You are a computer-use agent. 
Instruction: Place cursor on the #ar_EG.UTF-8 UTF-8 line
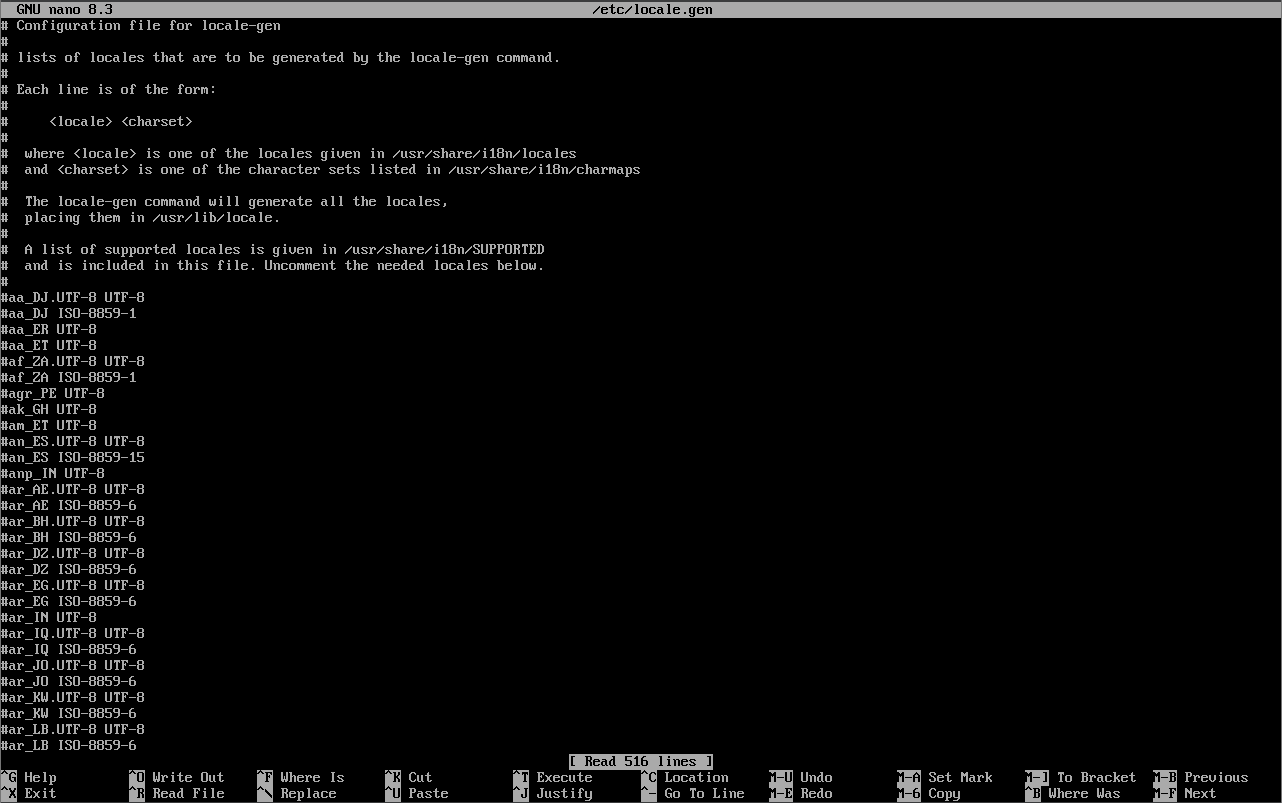(72, 585)
